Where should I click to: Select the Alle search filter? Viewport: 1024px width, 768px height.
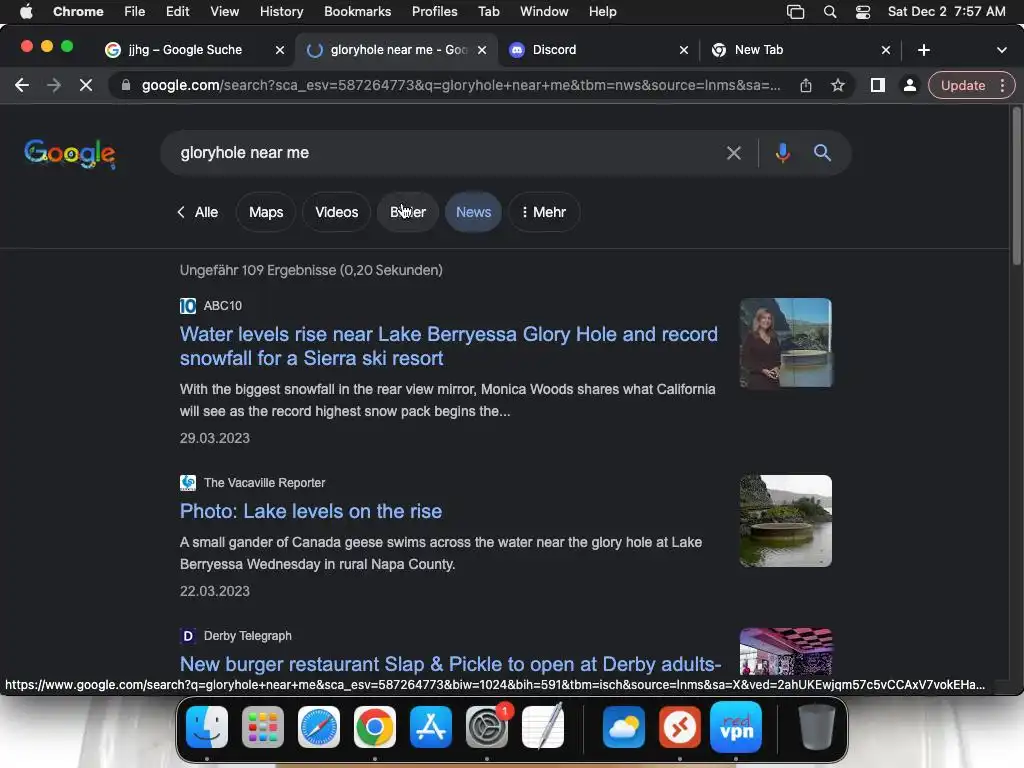point(199,212)
